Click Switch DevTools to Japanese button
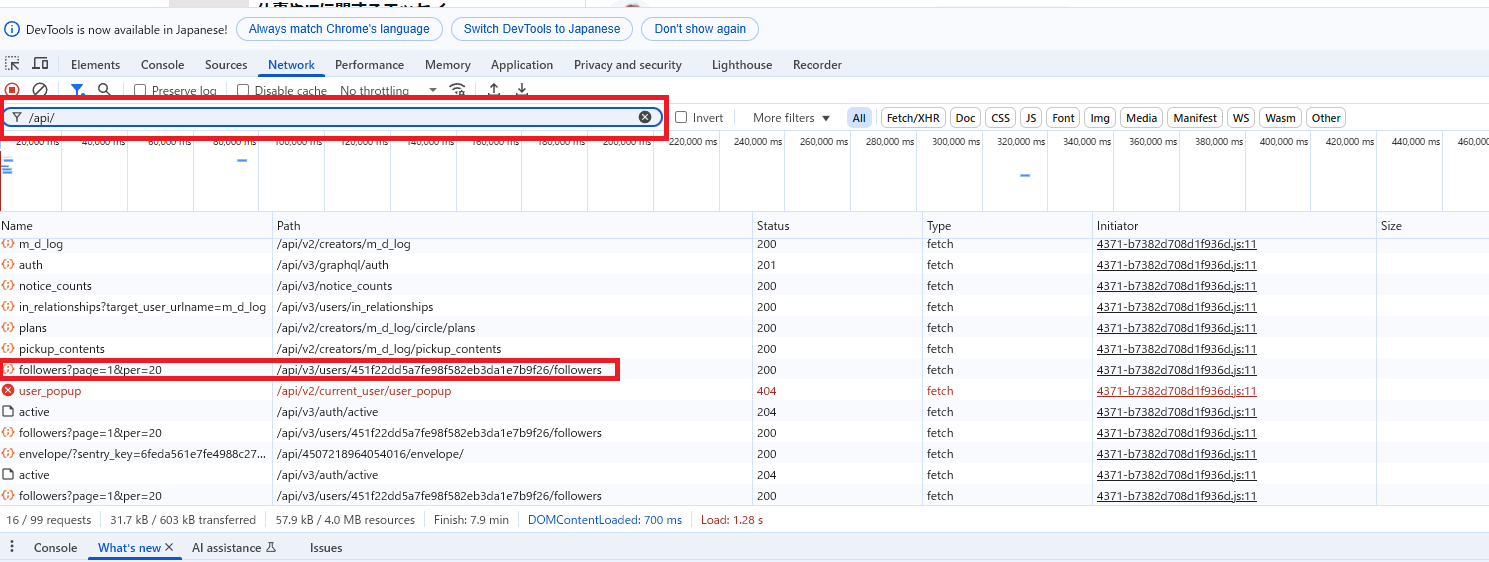 (x=541, y=29)
